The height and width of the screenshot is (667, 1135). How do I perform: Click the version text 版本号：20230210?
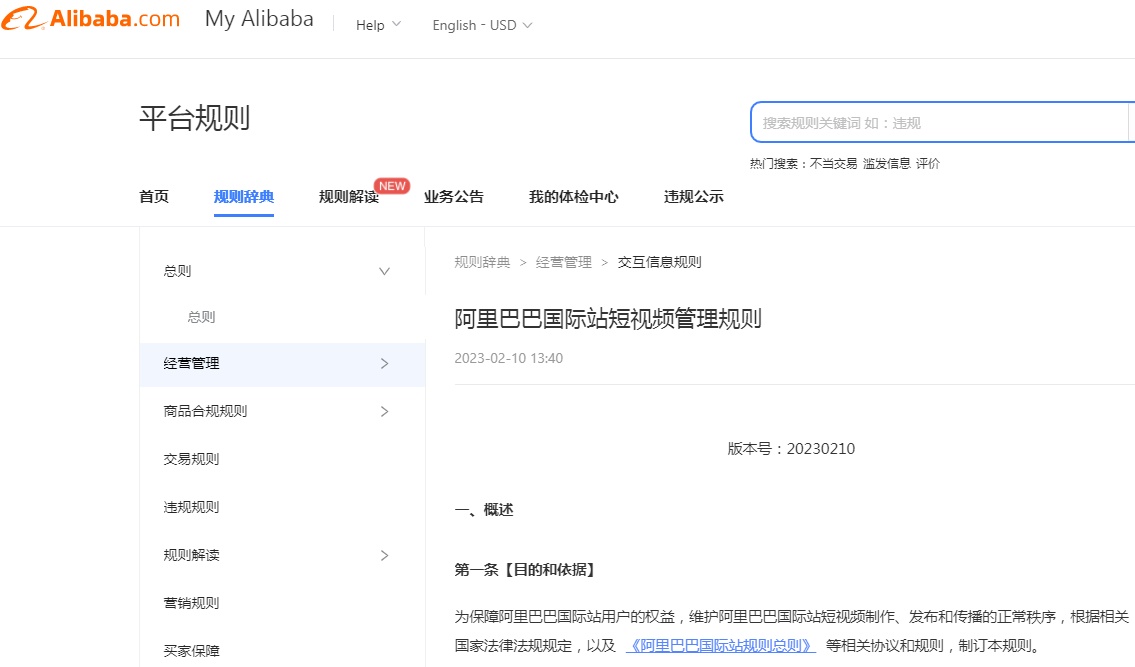click(x=791, y=449)
